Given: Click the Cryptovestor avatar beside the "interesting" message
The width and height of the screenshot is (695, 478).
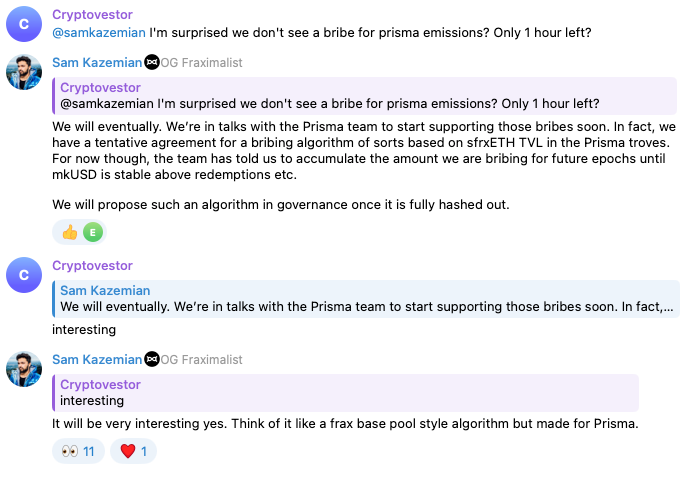Looking at the screenshot, I should [x=24, y=275].
